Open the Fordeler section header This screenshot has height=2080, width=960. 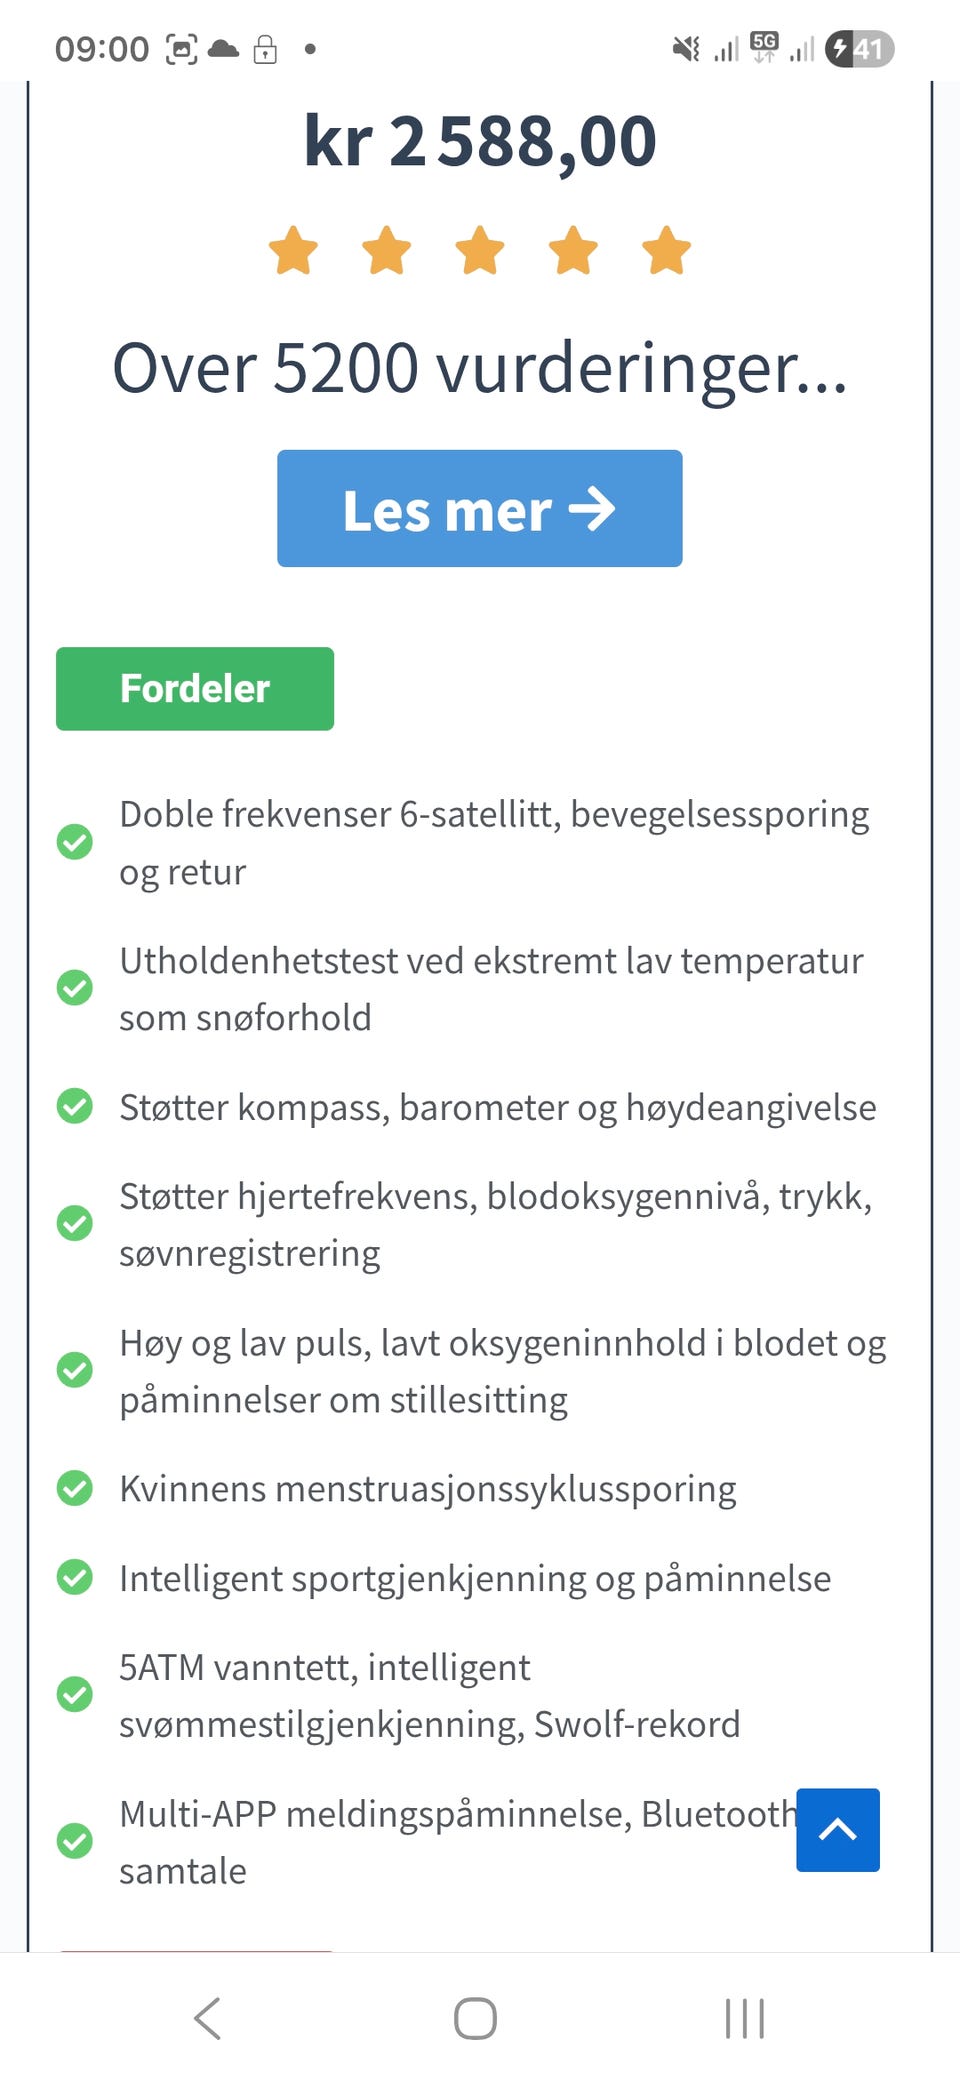pos(194,688)
